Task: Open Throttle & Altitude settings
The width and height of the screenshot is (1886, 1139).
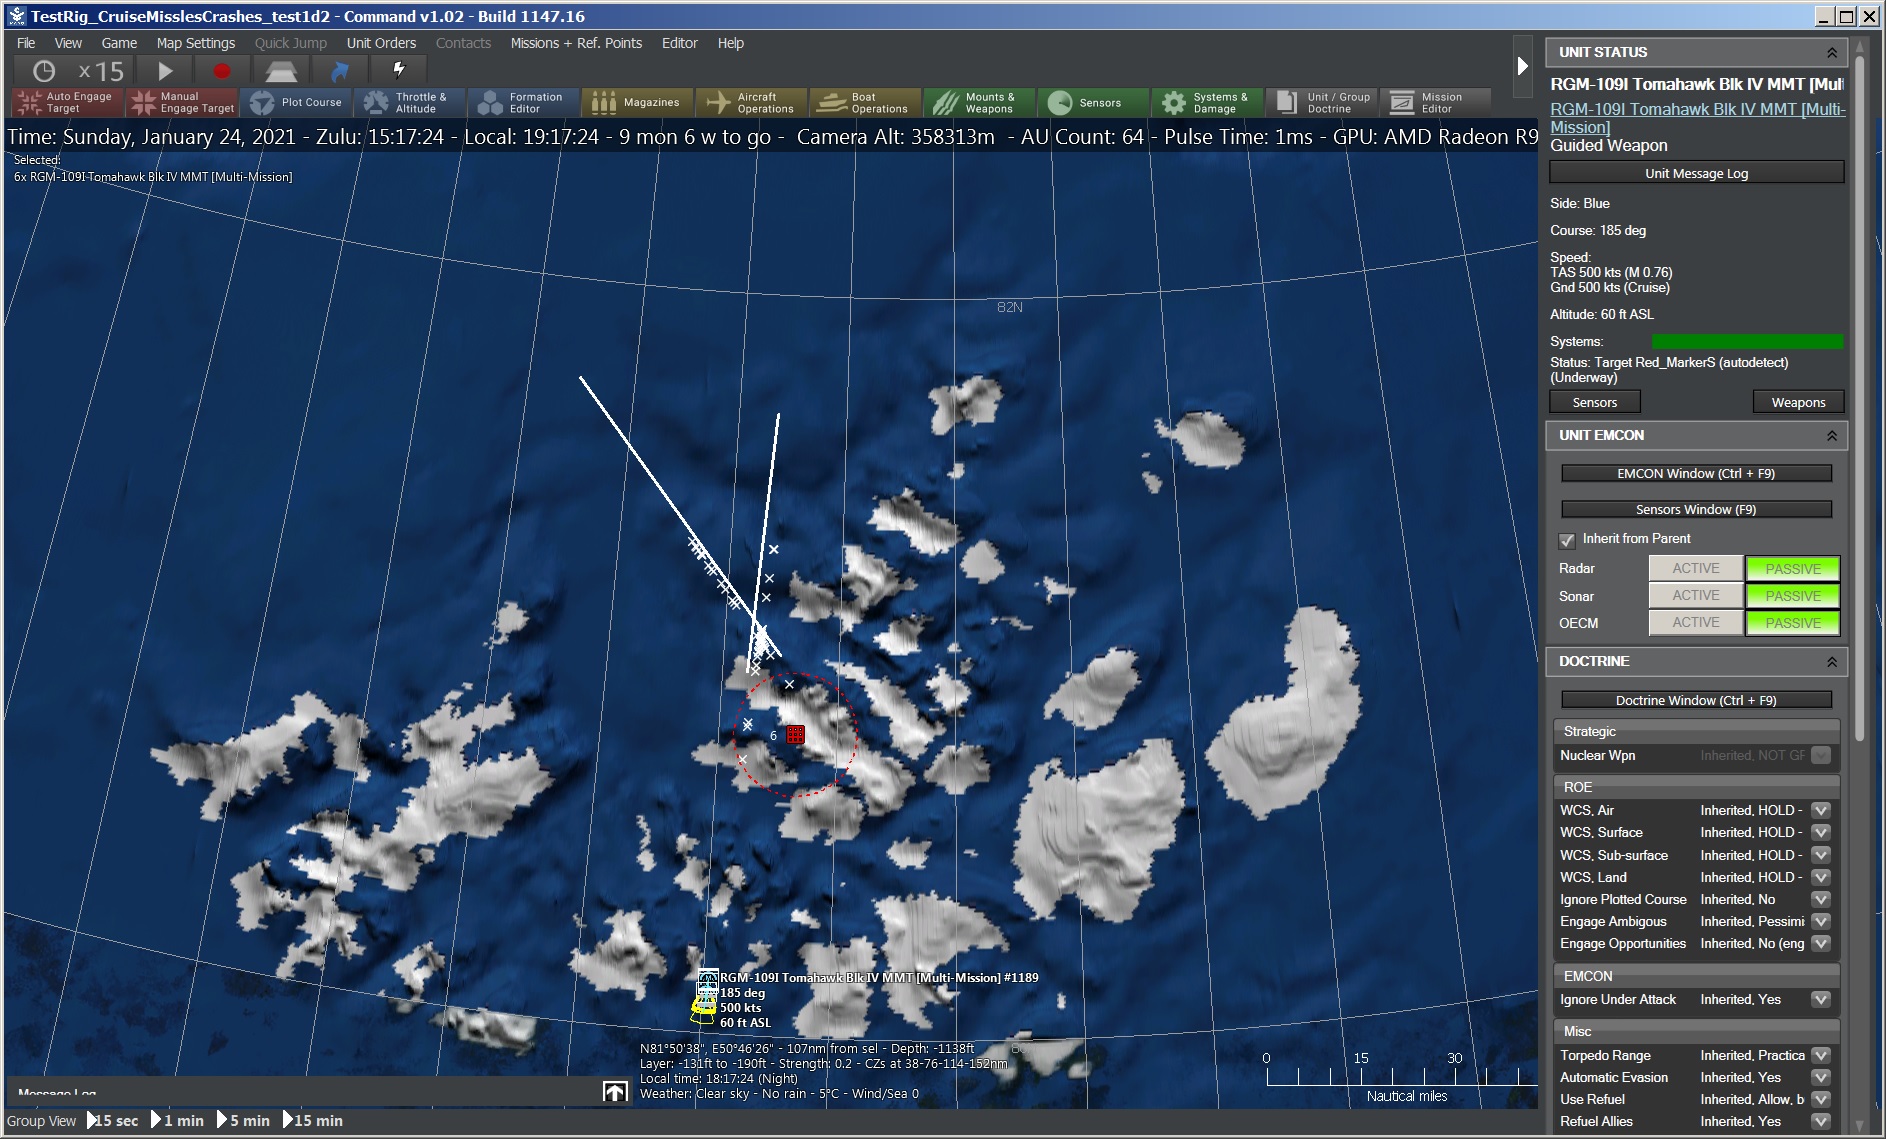Action: tap(409, 102)
